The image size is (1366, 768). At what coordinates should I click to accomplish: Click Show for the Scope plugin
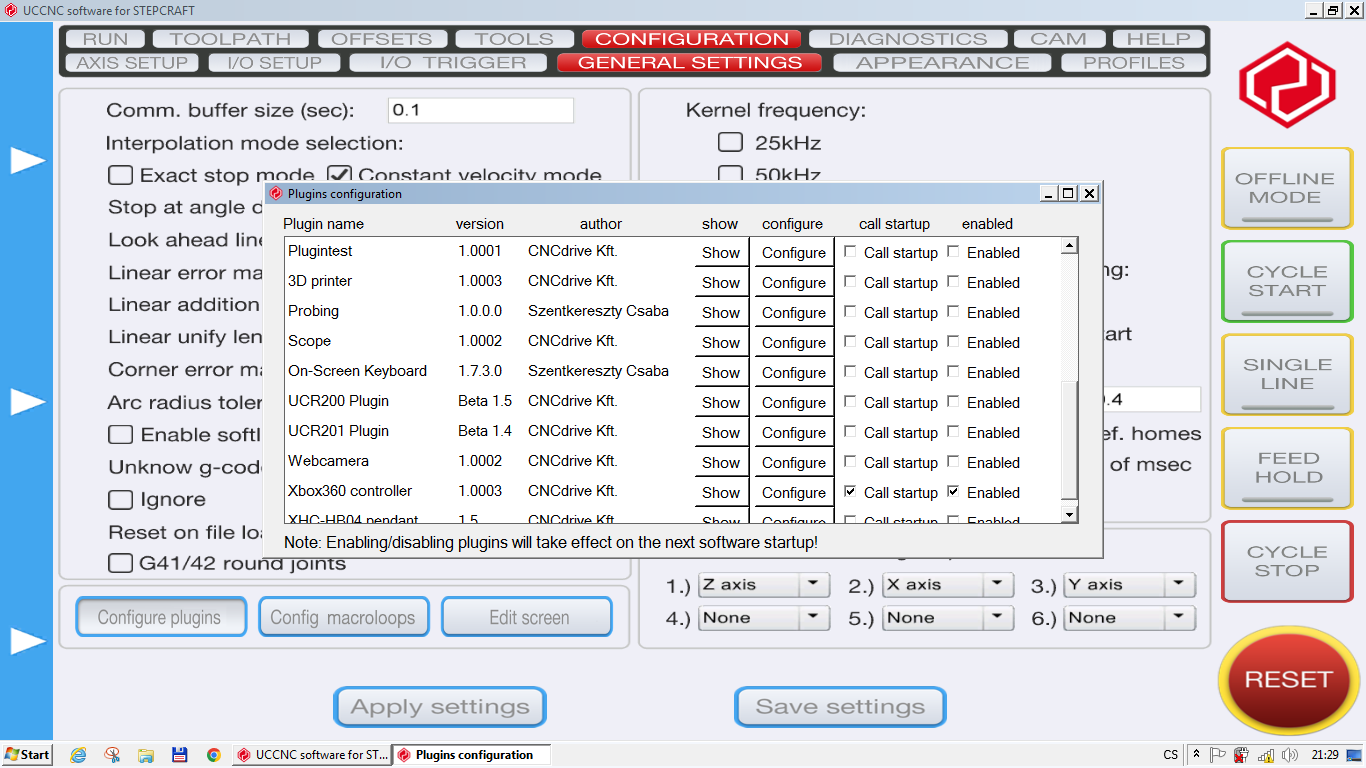click(x=721, y=342)
